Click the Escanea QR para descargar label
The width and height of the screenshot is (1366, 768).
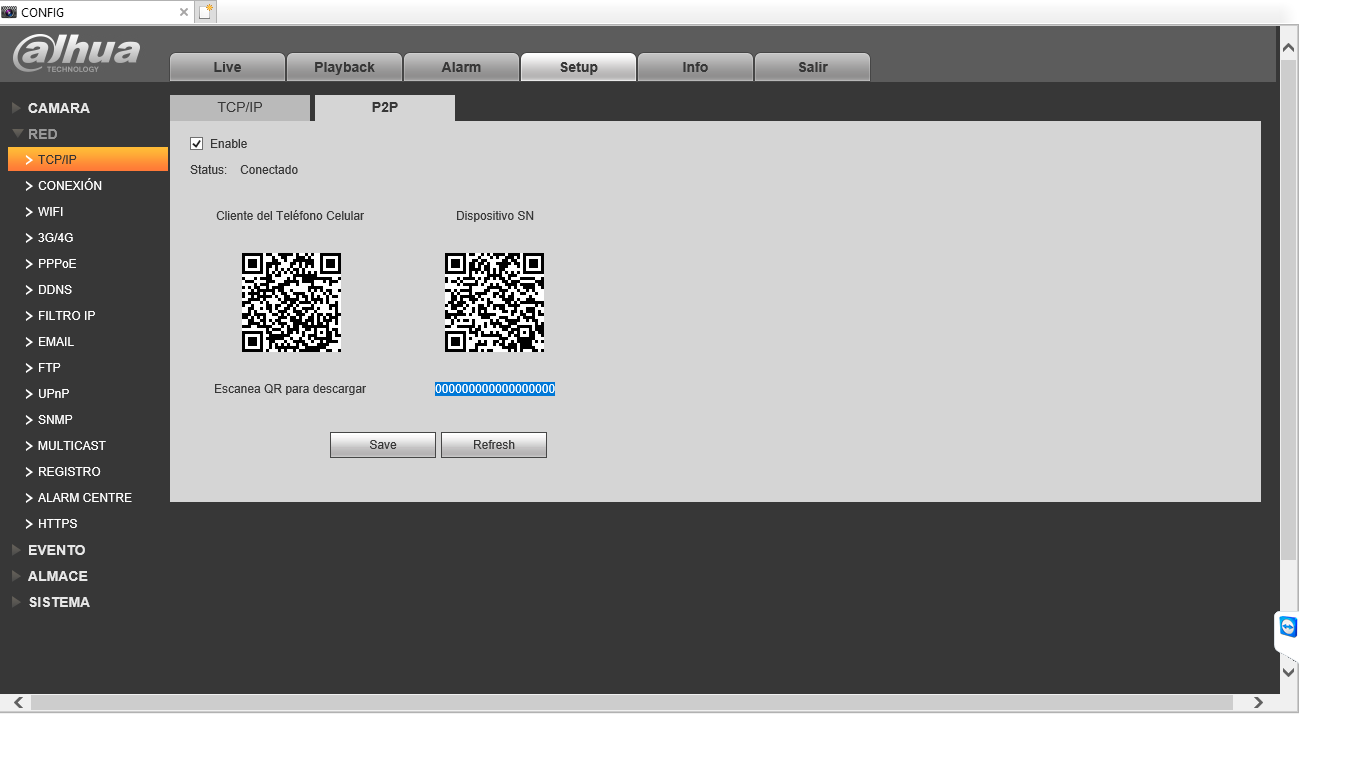[x=290, y=389]
